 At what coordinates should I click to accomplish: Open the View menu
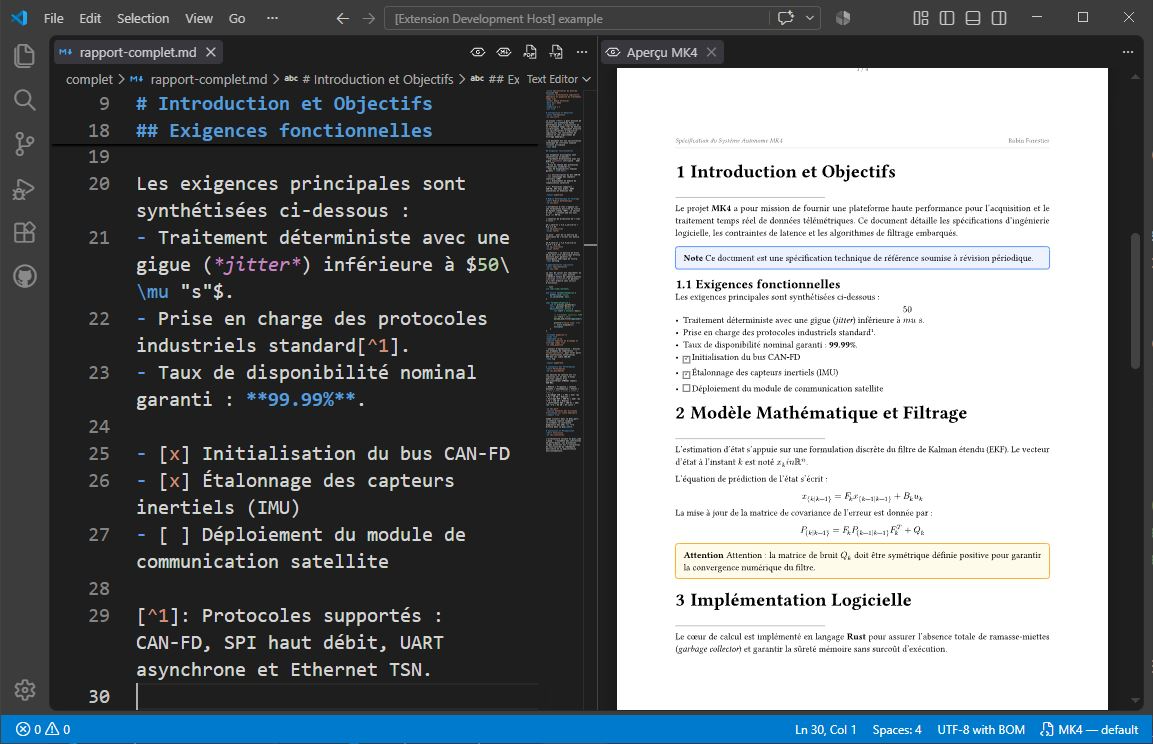[x=199, y=18]
